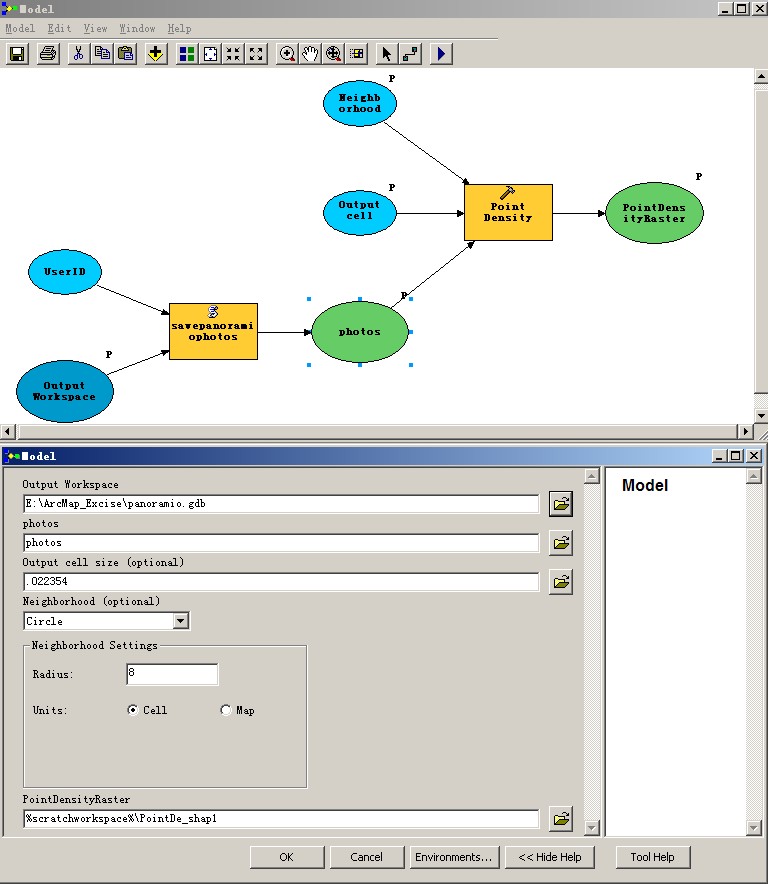768x884 pixels.
Task: Click the Navigate overview window icon
Action: click(x=356, y=54)
